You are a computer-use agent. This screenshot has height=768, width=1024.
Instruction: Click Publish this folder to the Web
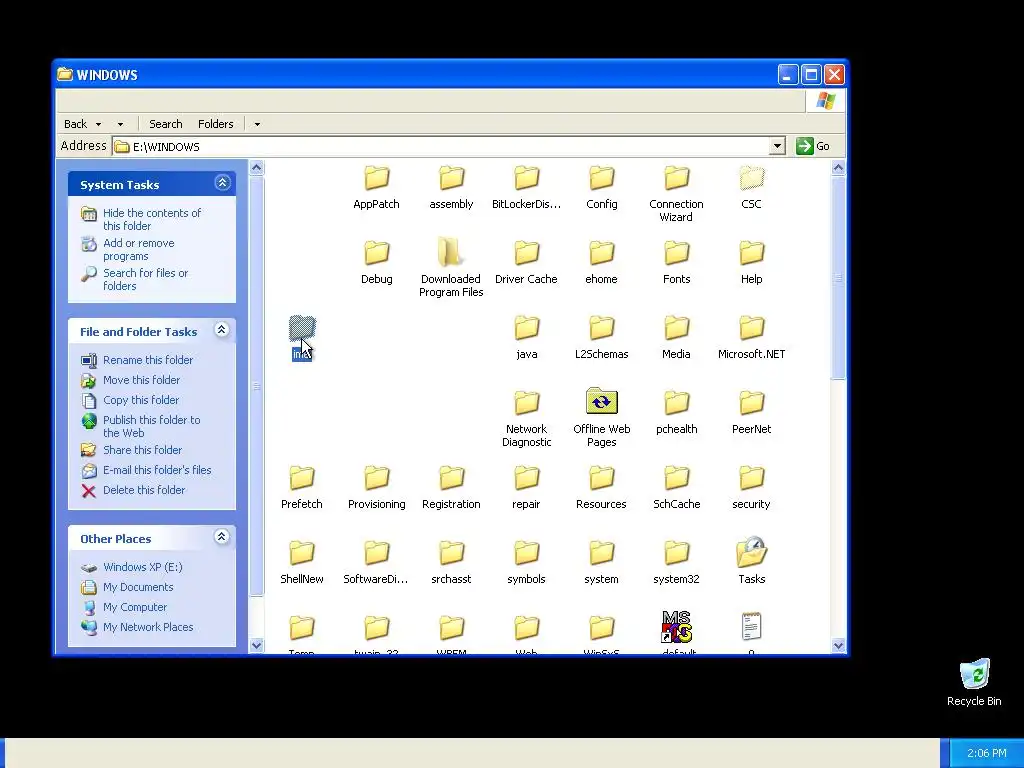152,426
